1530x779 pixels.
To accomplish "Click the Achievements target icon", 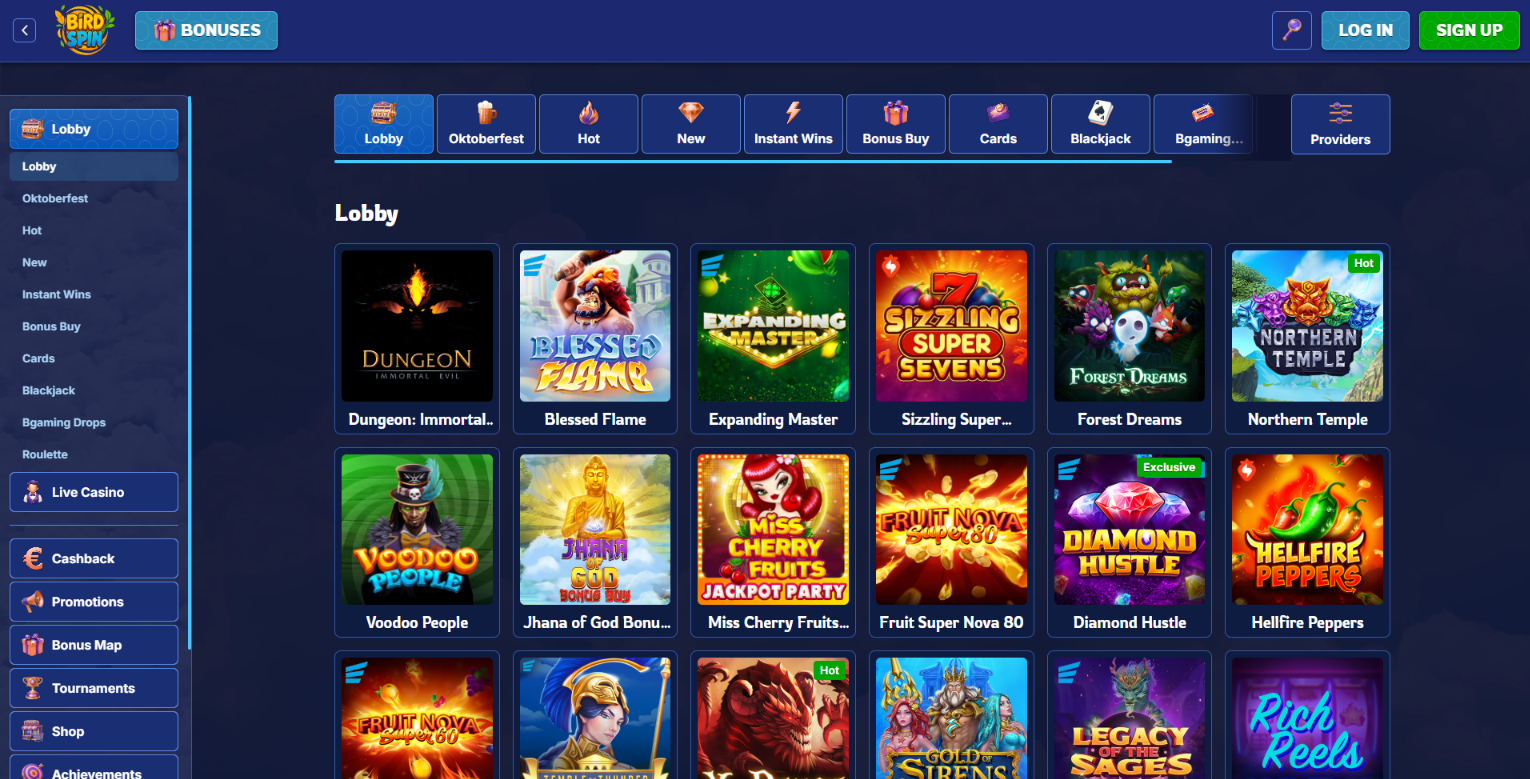I will pyautogui.click(x=33, y=771).
